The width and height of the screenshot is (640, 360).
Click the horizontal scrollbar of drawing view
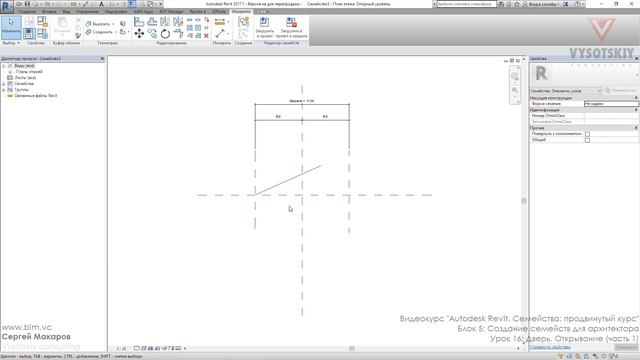pyautogui.click(x=351, y=348)
